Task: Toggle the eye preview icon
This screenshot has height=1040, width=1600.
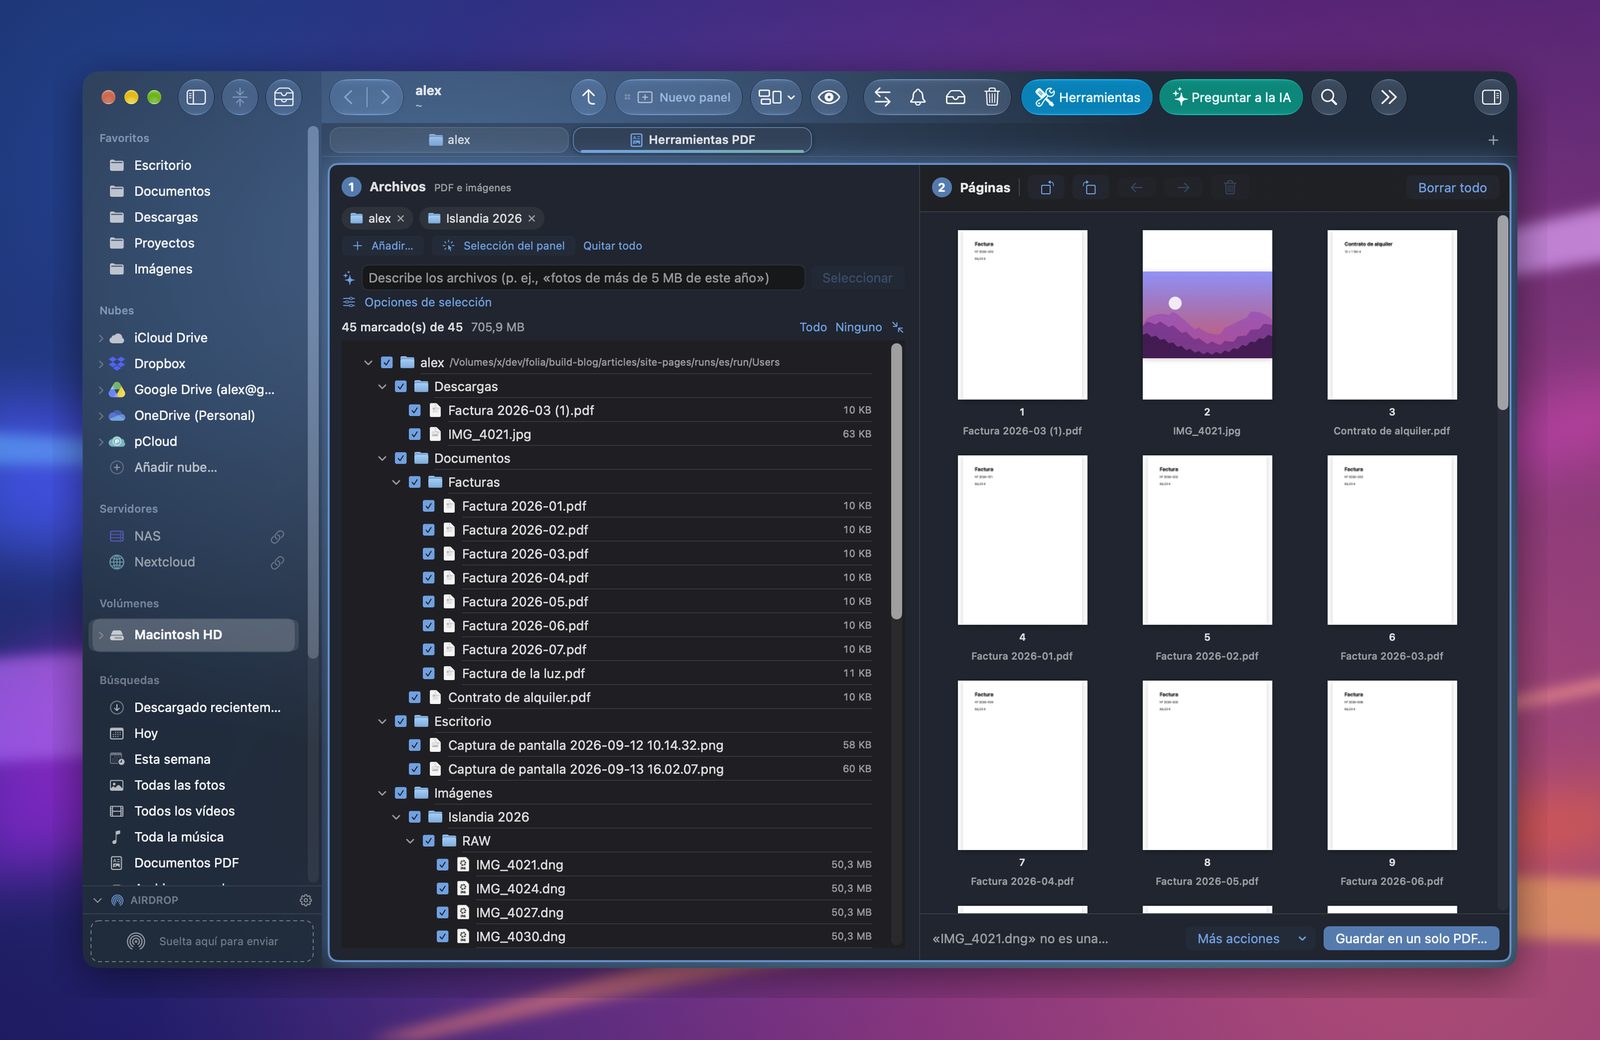Action: 829,97
